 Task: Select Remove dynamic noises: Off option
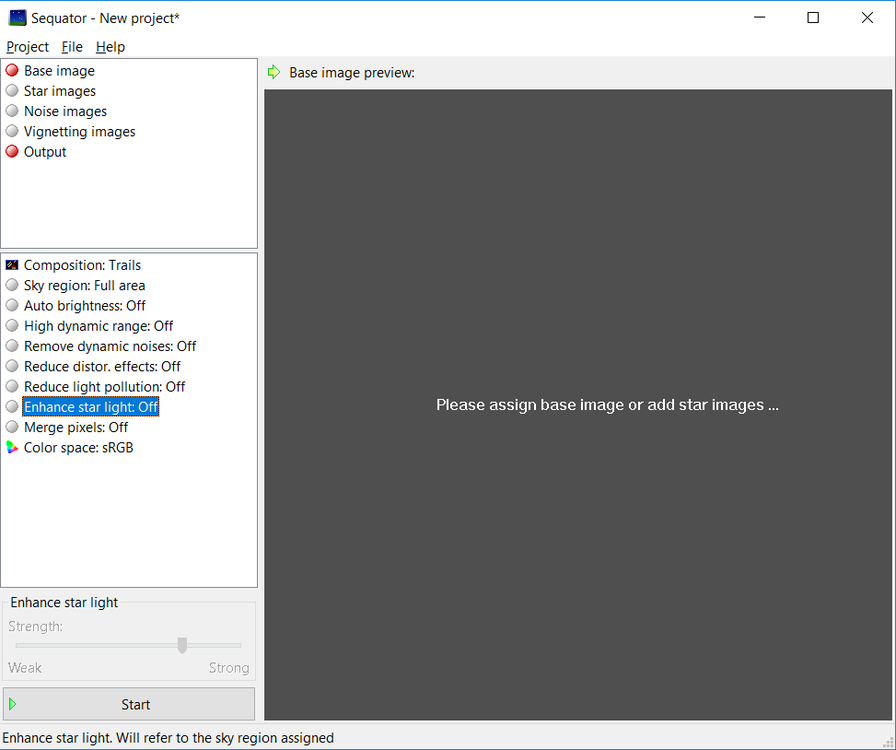(x=110, y=346)
